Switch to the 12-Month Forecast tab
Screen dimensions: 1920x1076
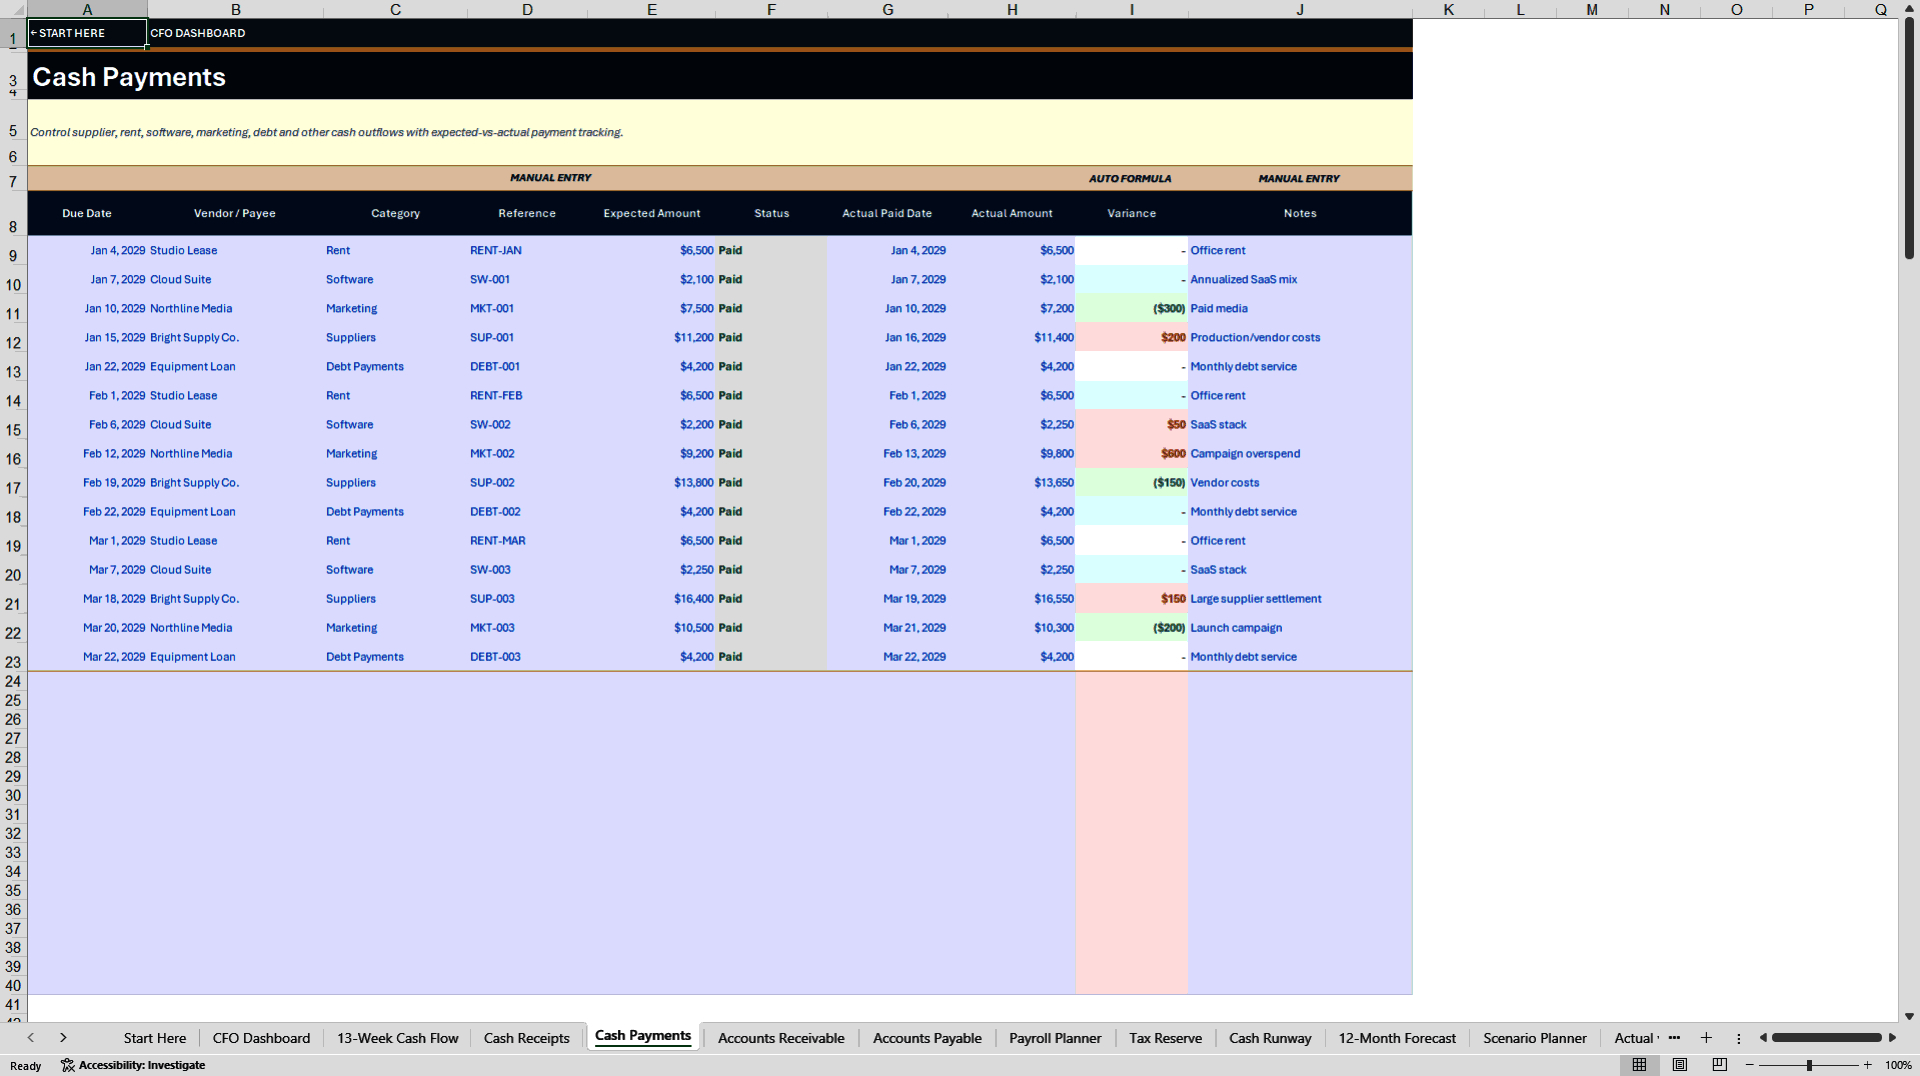1397,1038
